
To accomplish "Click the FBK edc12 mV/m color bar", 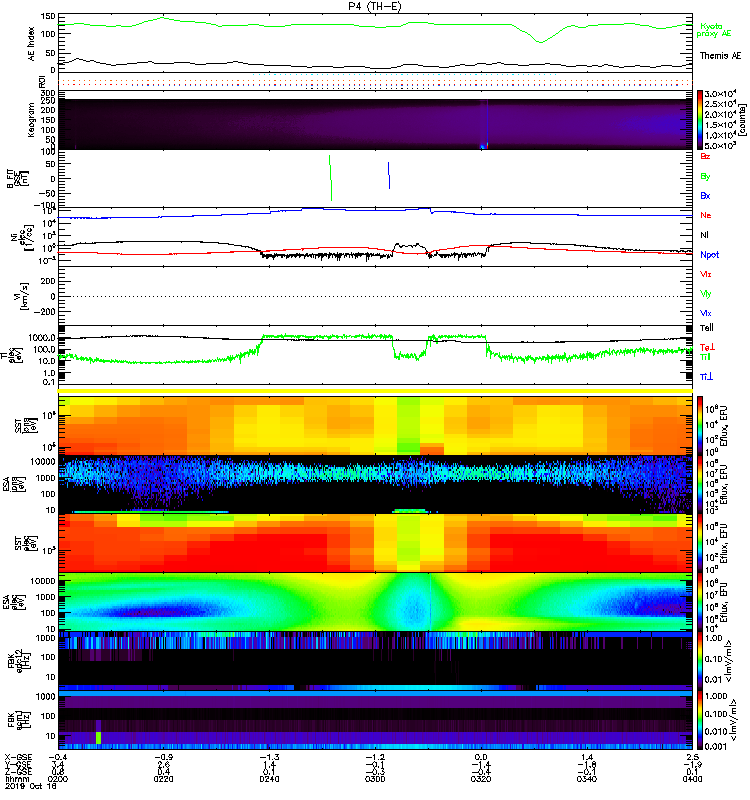I will click(x=700, y=661).
